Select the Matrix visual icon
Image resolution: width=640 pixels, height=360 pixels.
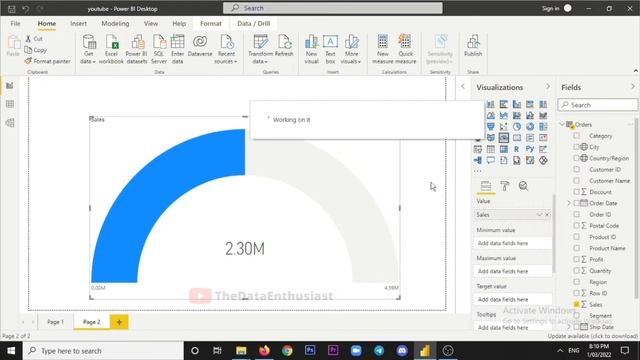coord(504,149)
